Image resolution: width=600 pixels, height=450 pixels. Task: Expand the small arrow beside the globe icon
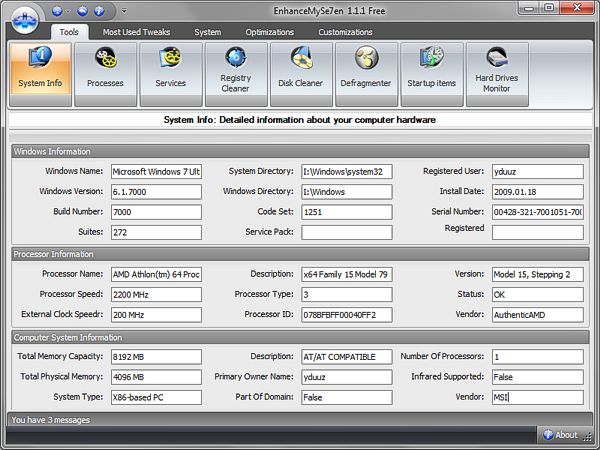click(x=68, y=11)
